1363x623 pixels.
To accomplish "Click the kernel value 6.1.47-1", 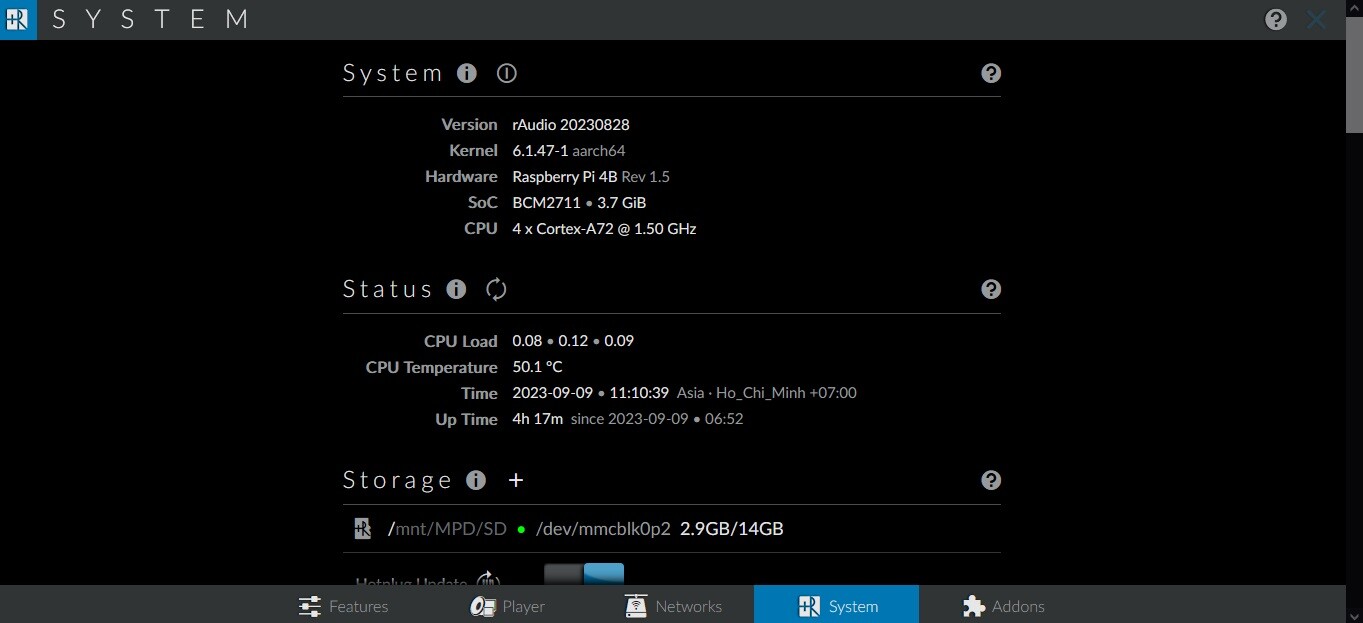I will (x=540, y=151).
